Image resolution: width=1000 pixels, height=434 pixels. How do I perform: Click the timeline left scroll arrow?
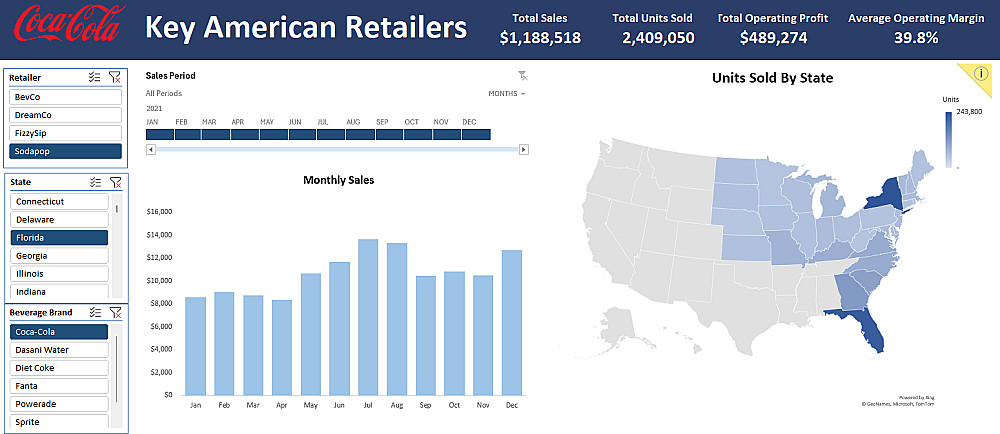pyautogui.click(x=151, y=149)
